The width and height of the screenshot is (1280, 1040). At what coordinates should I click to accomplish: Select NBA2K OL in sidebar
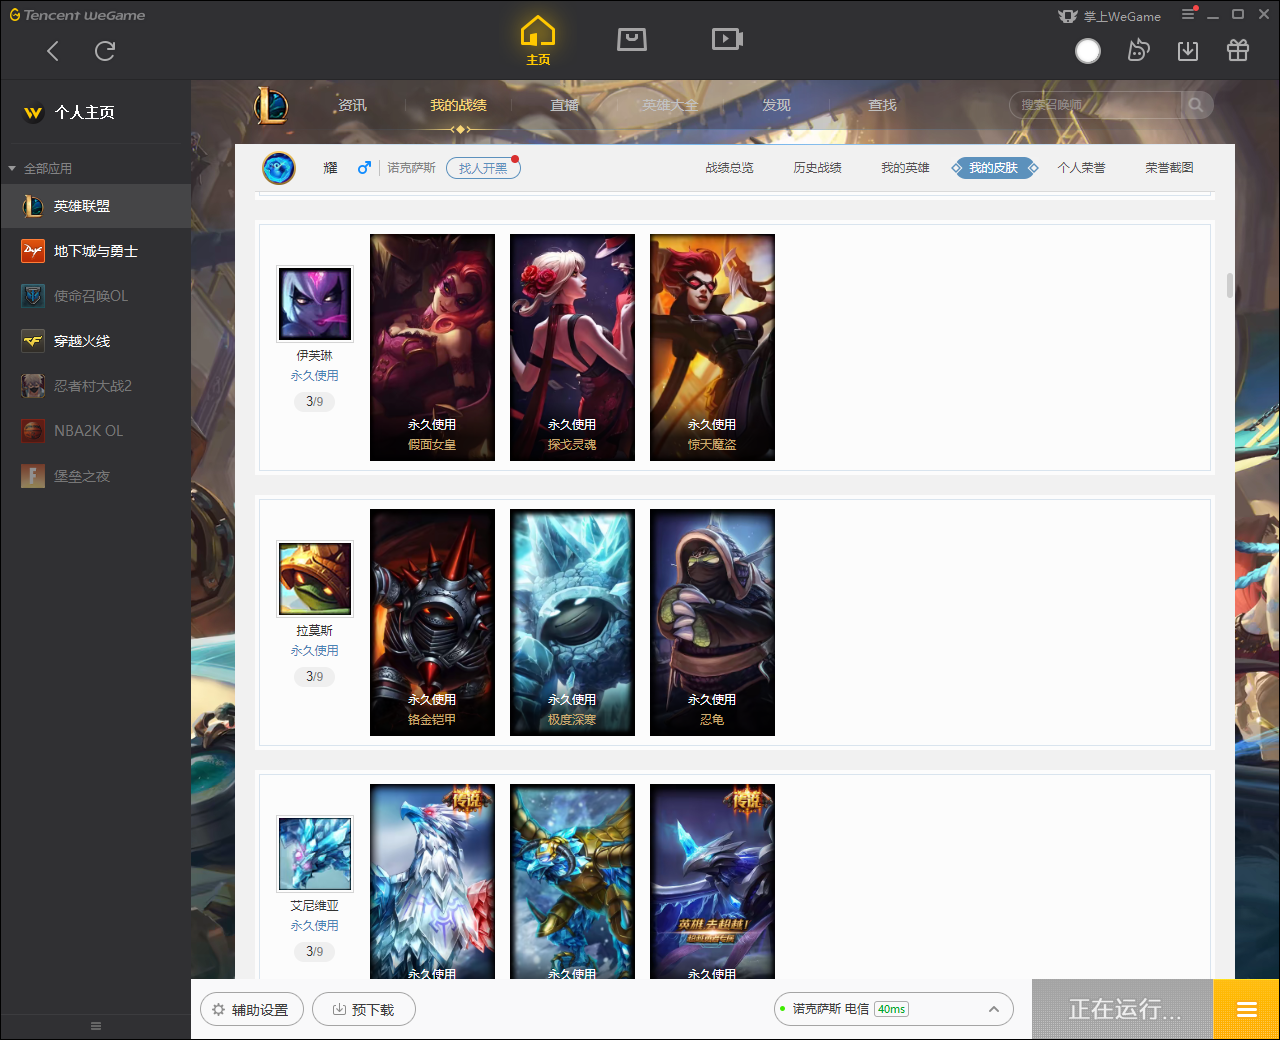[95, 431]
